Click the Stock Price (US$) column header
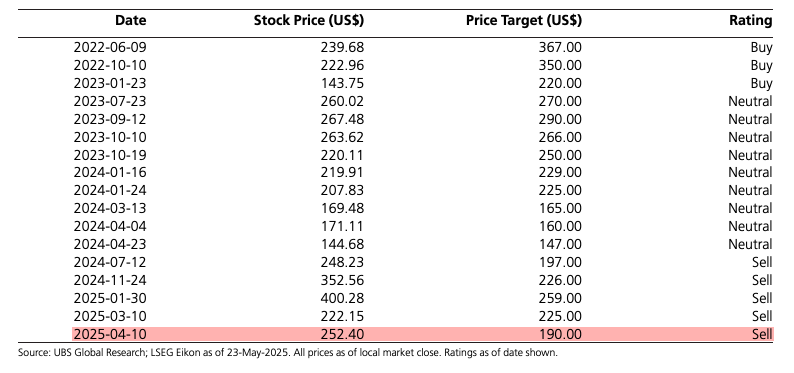This screenshot has width=794, height=373. tap(308, 21)
